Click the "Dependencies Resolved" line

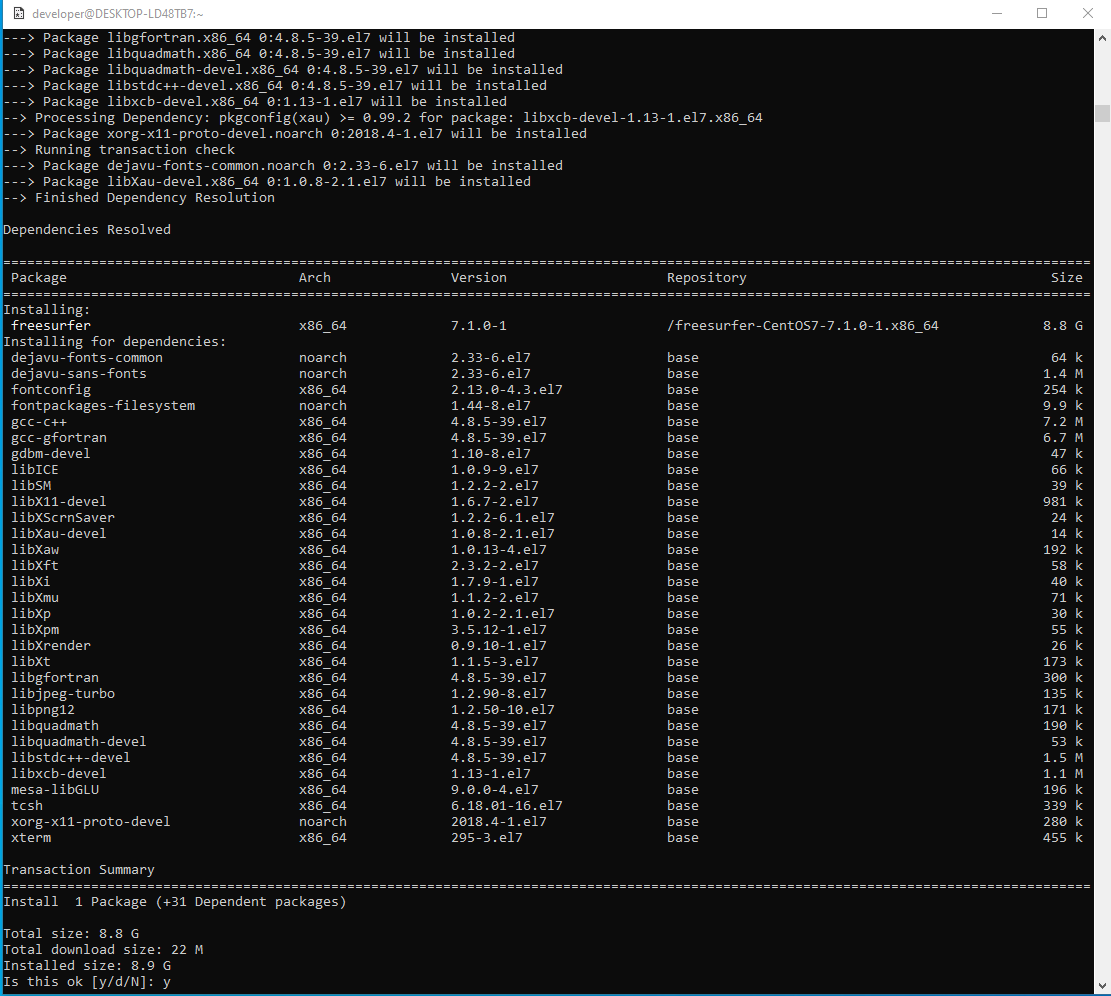[x=87, y=230]
